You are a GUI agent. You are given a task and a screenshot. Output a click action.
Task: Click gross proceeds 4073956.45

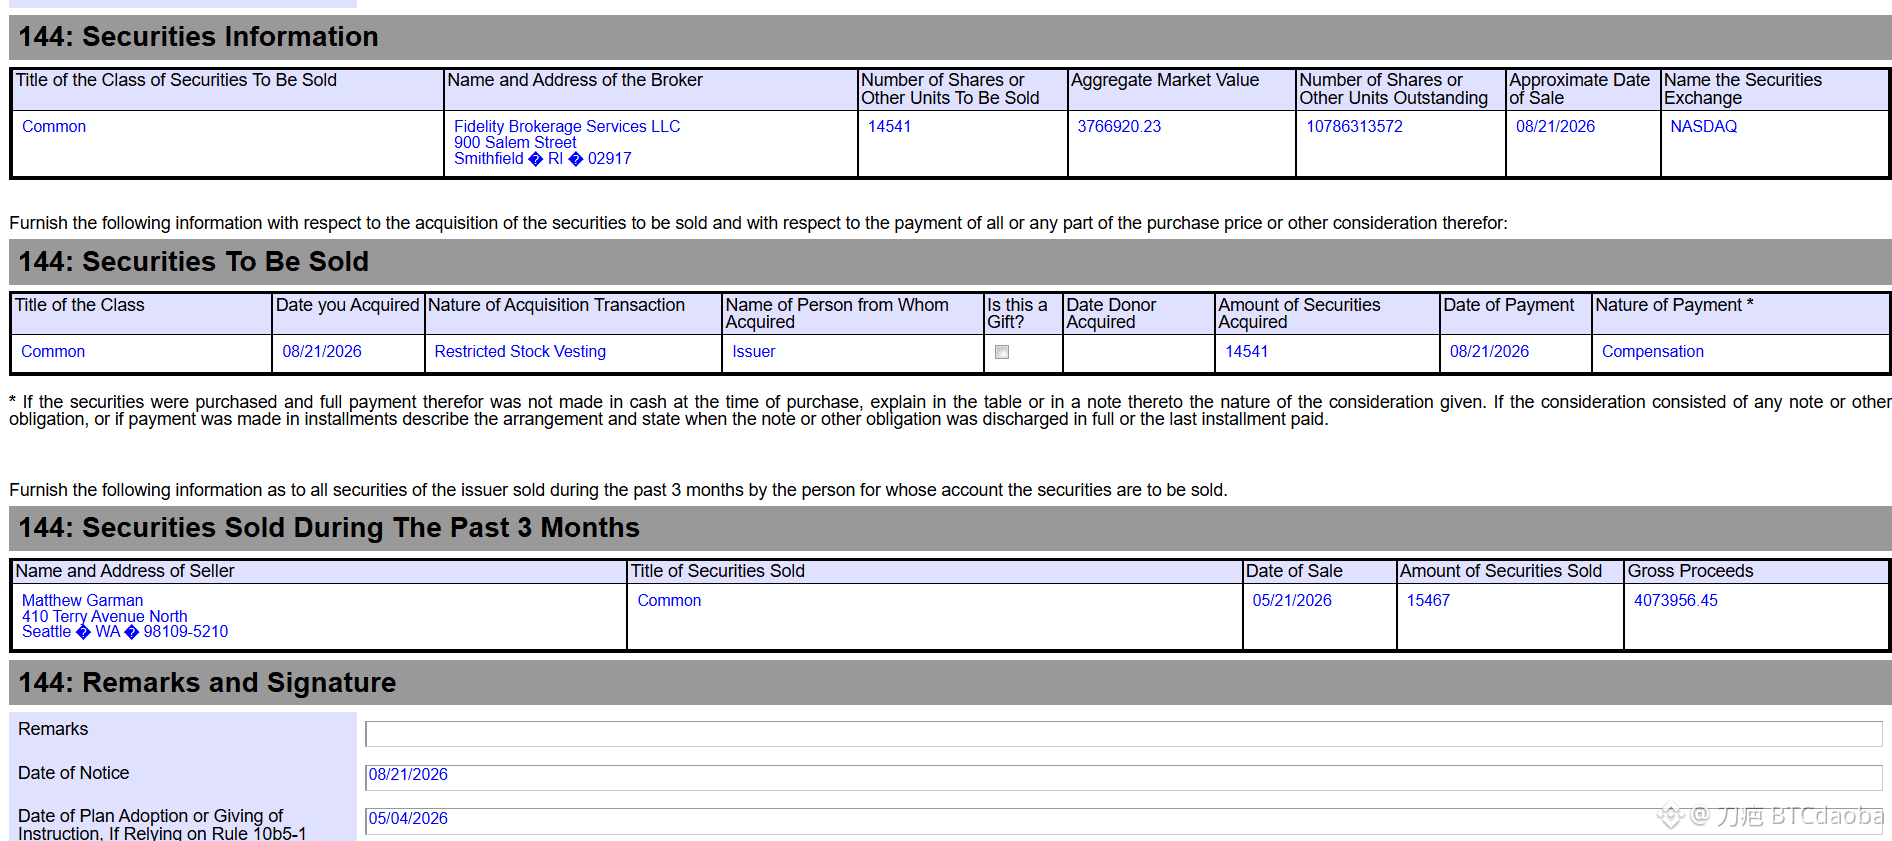coord(1675,600)
